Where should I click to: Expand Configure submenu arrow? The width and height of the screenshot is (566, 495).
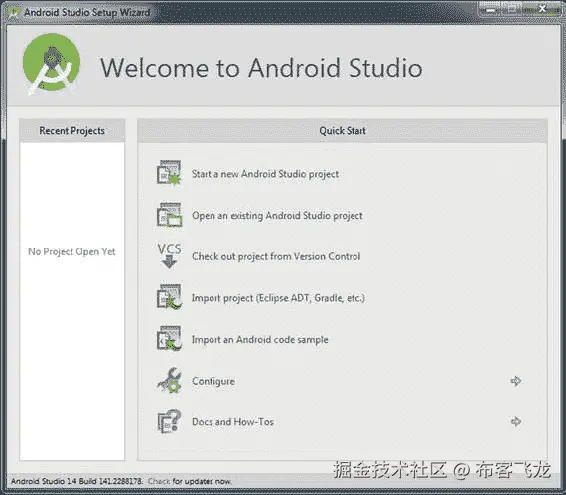[x=516, y=381]
